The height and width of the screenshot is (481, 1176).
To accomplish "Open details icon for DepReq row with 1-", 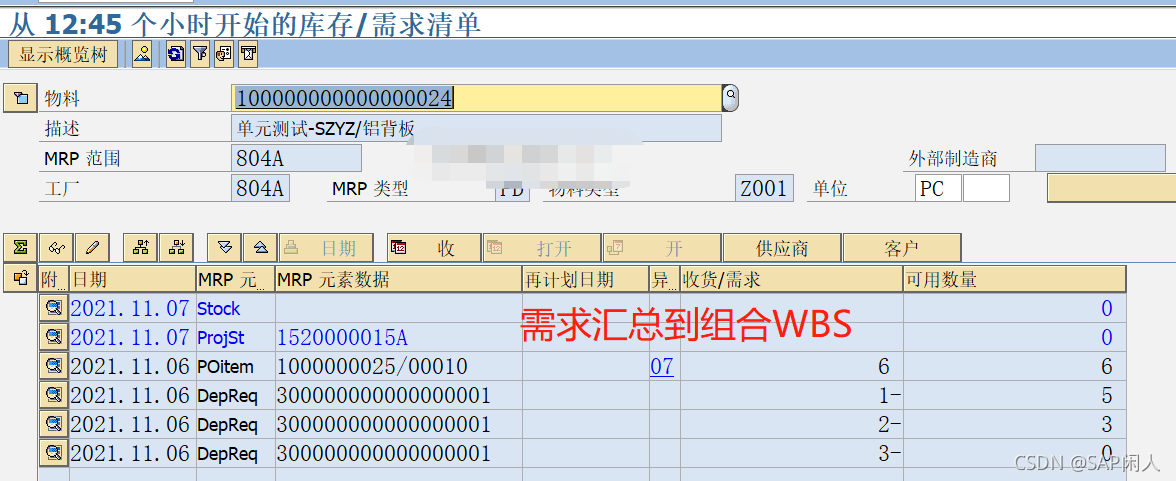I will (53, 395).
